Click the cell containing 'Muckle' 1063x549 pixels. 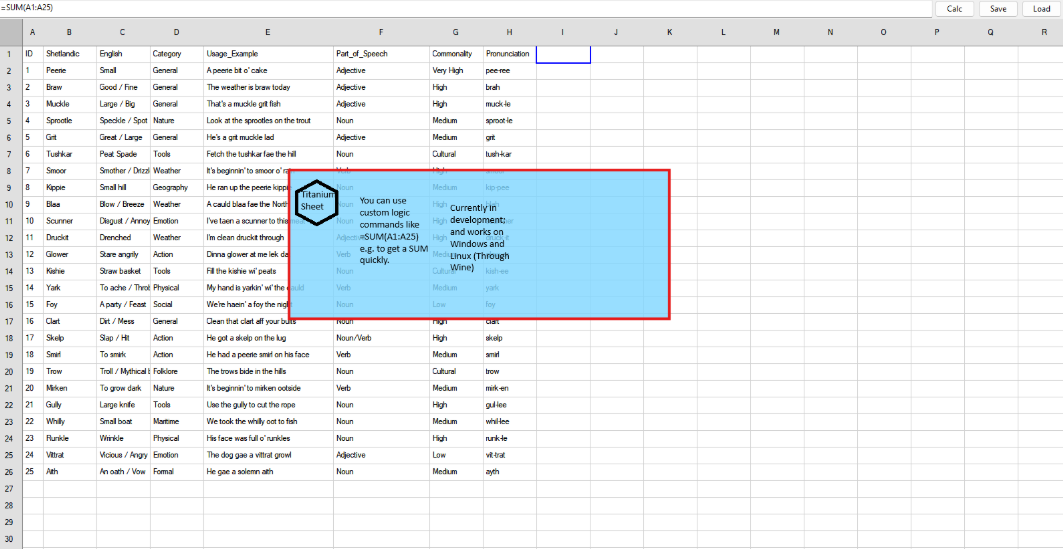pos(69,104)
